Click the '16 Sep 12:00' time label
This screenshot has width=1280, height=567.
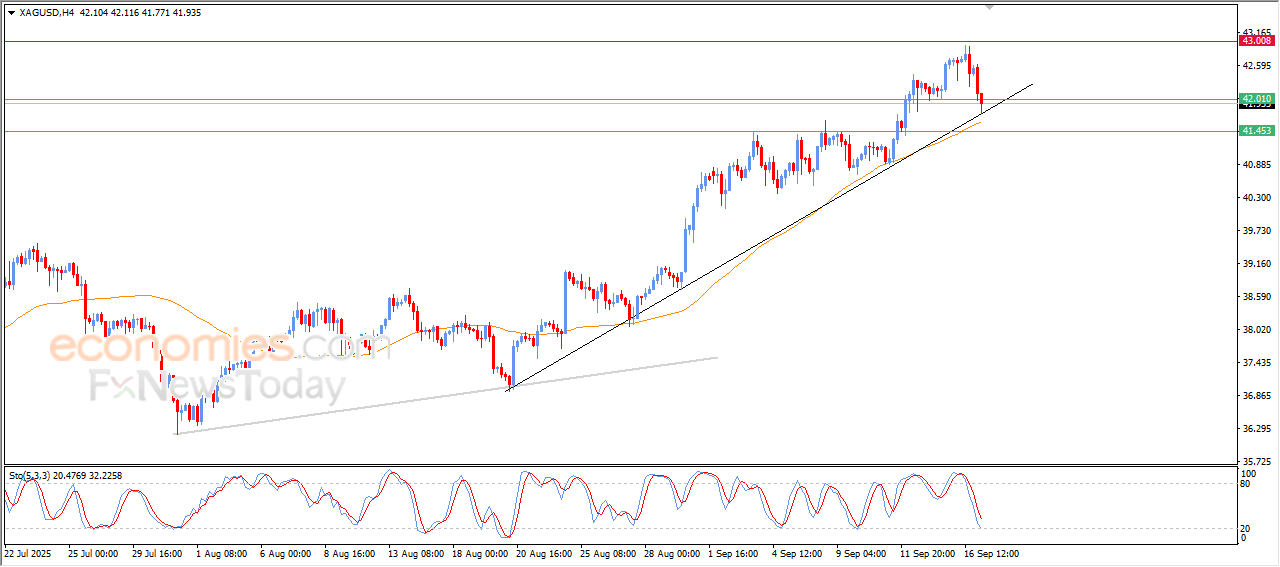pos(990,553)
